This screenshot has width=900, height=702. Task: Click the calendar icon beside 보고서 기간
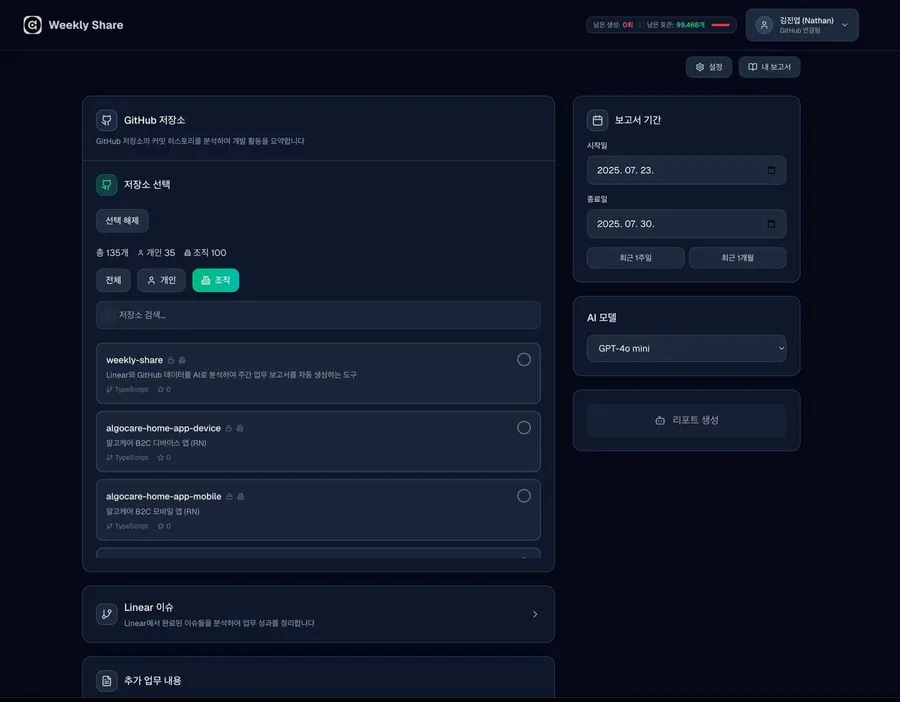pos(597,120)
